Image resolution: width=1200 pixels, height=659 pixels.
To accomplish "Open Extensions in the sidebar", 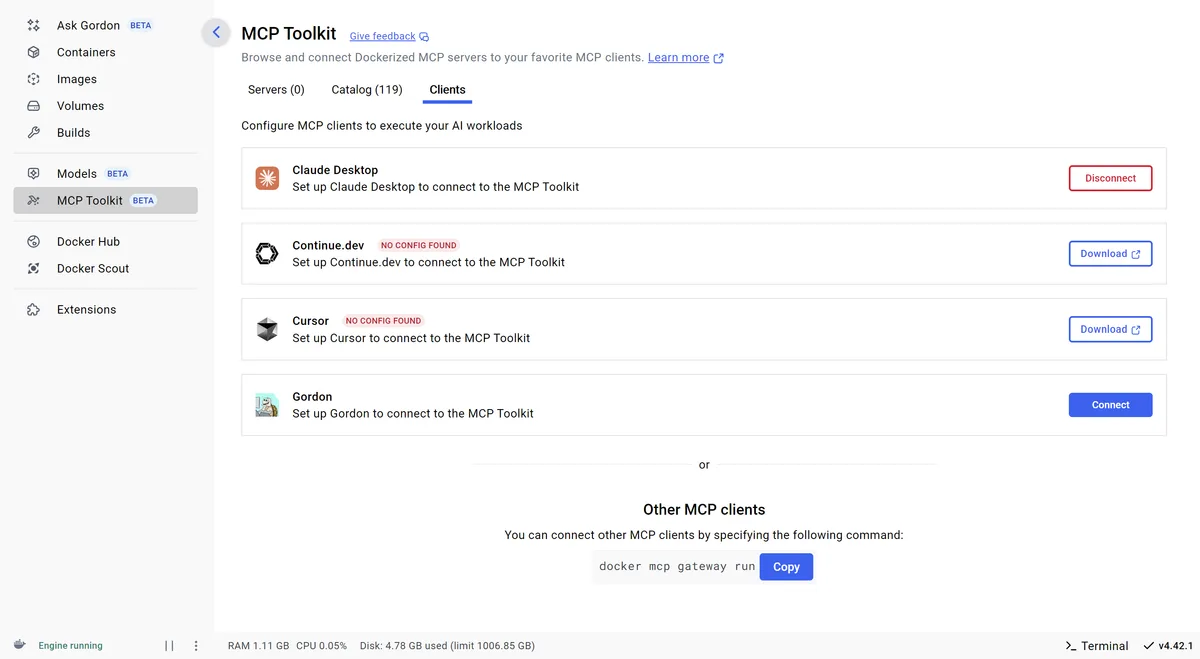I will 105,310.
